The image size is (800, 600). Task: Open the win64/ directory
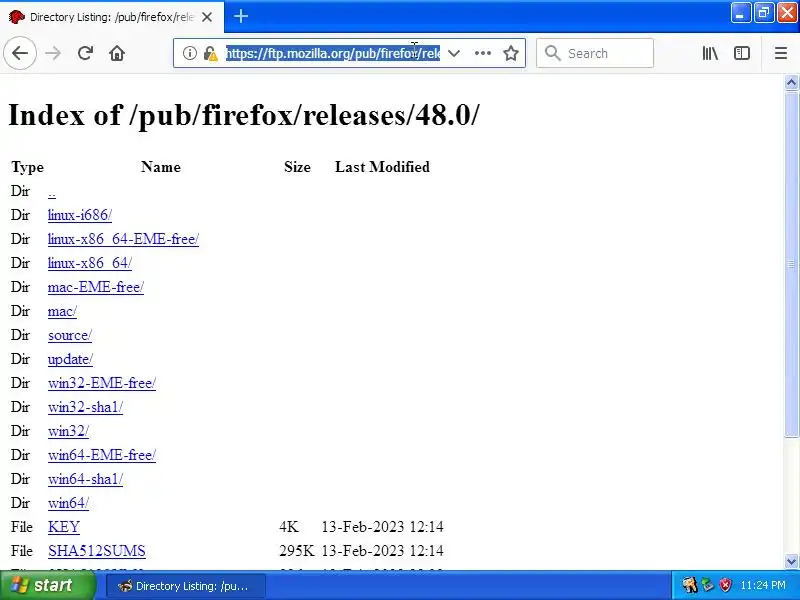coord(68,503)
